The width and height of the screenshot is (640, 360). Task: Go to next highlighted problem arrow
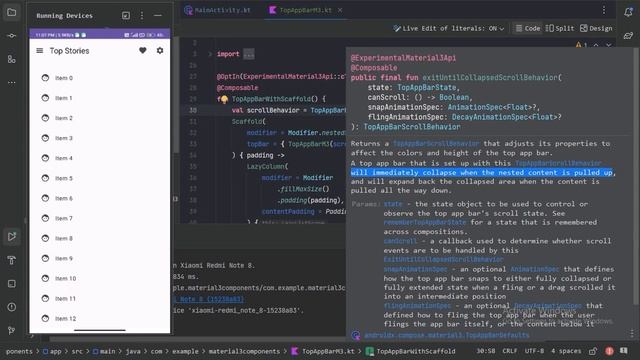[609, 45]
